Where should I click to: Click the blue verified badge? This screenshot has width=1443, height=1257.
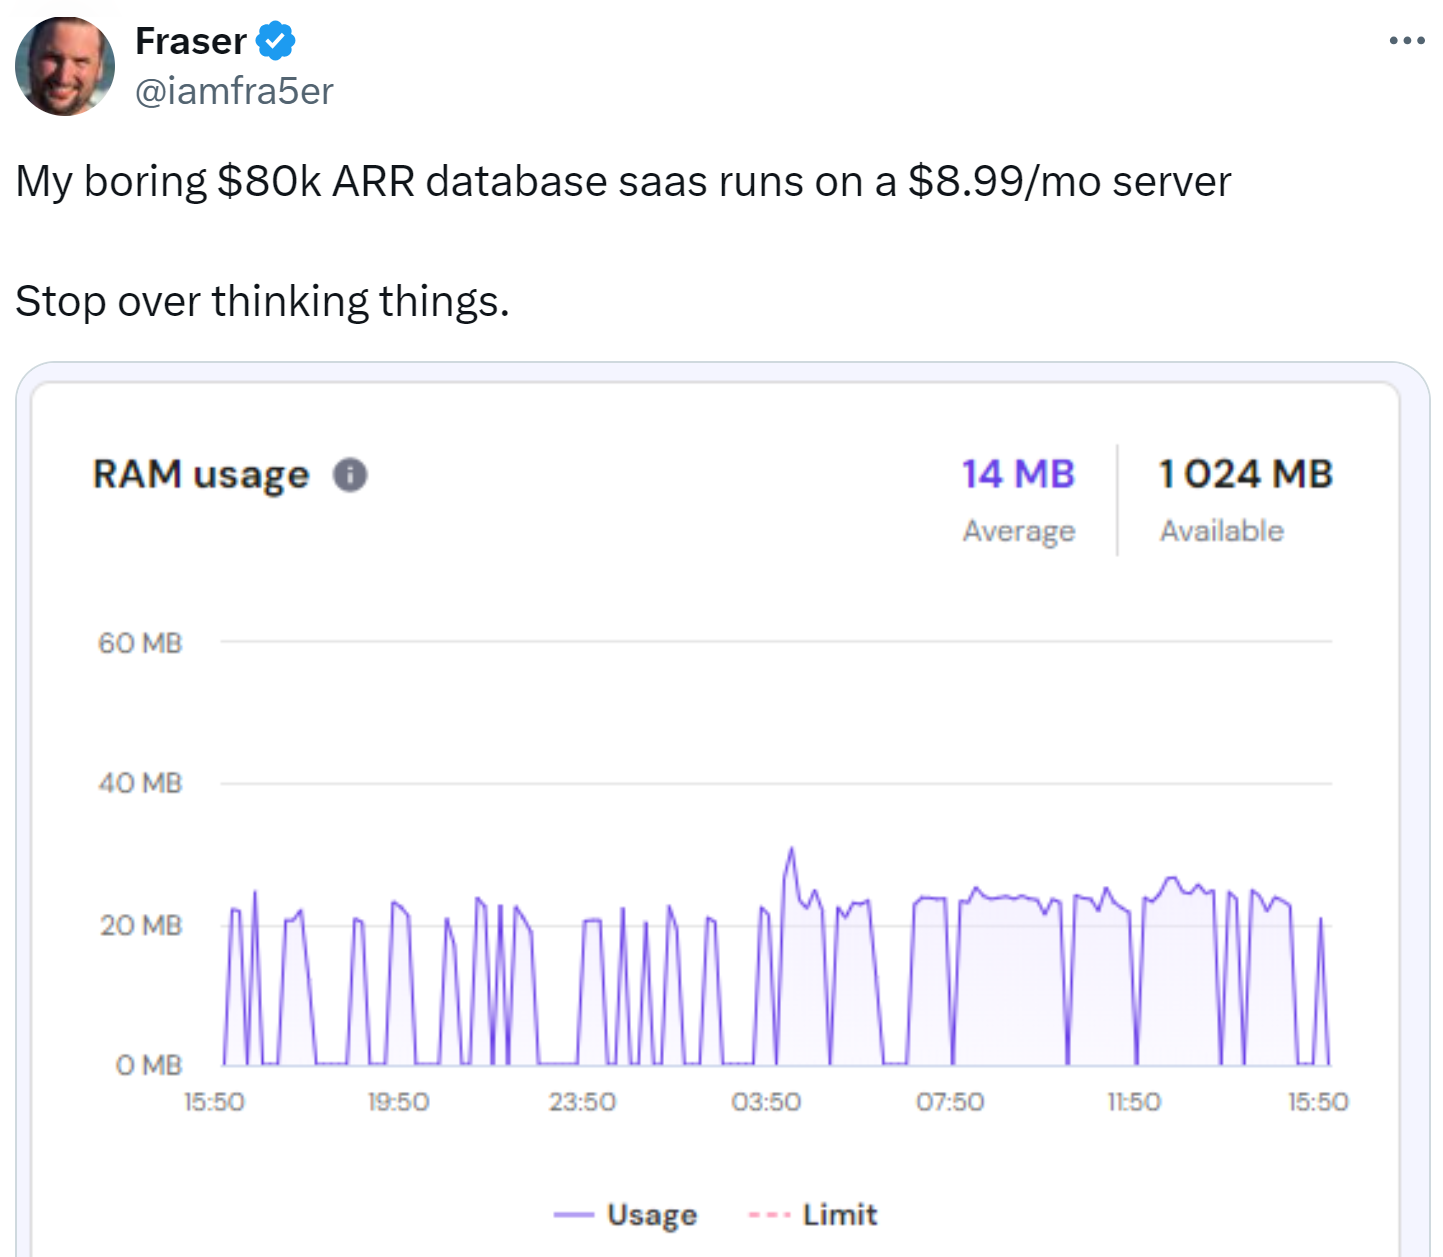tap(275, 41)
